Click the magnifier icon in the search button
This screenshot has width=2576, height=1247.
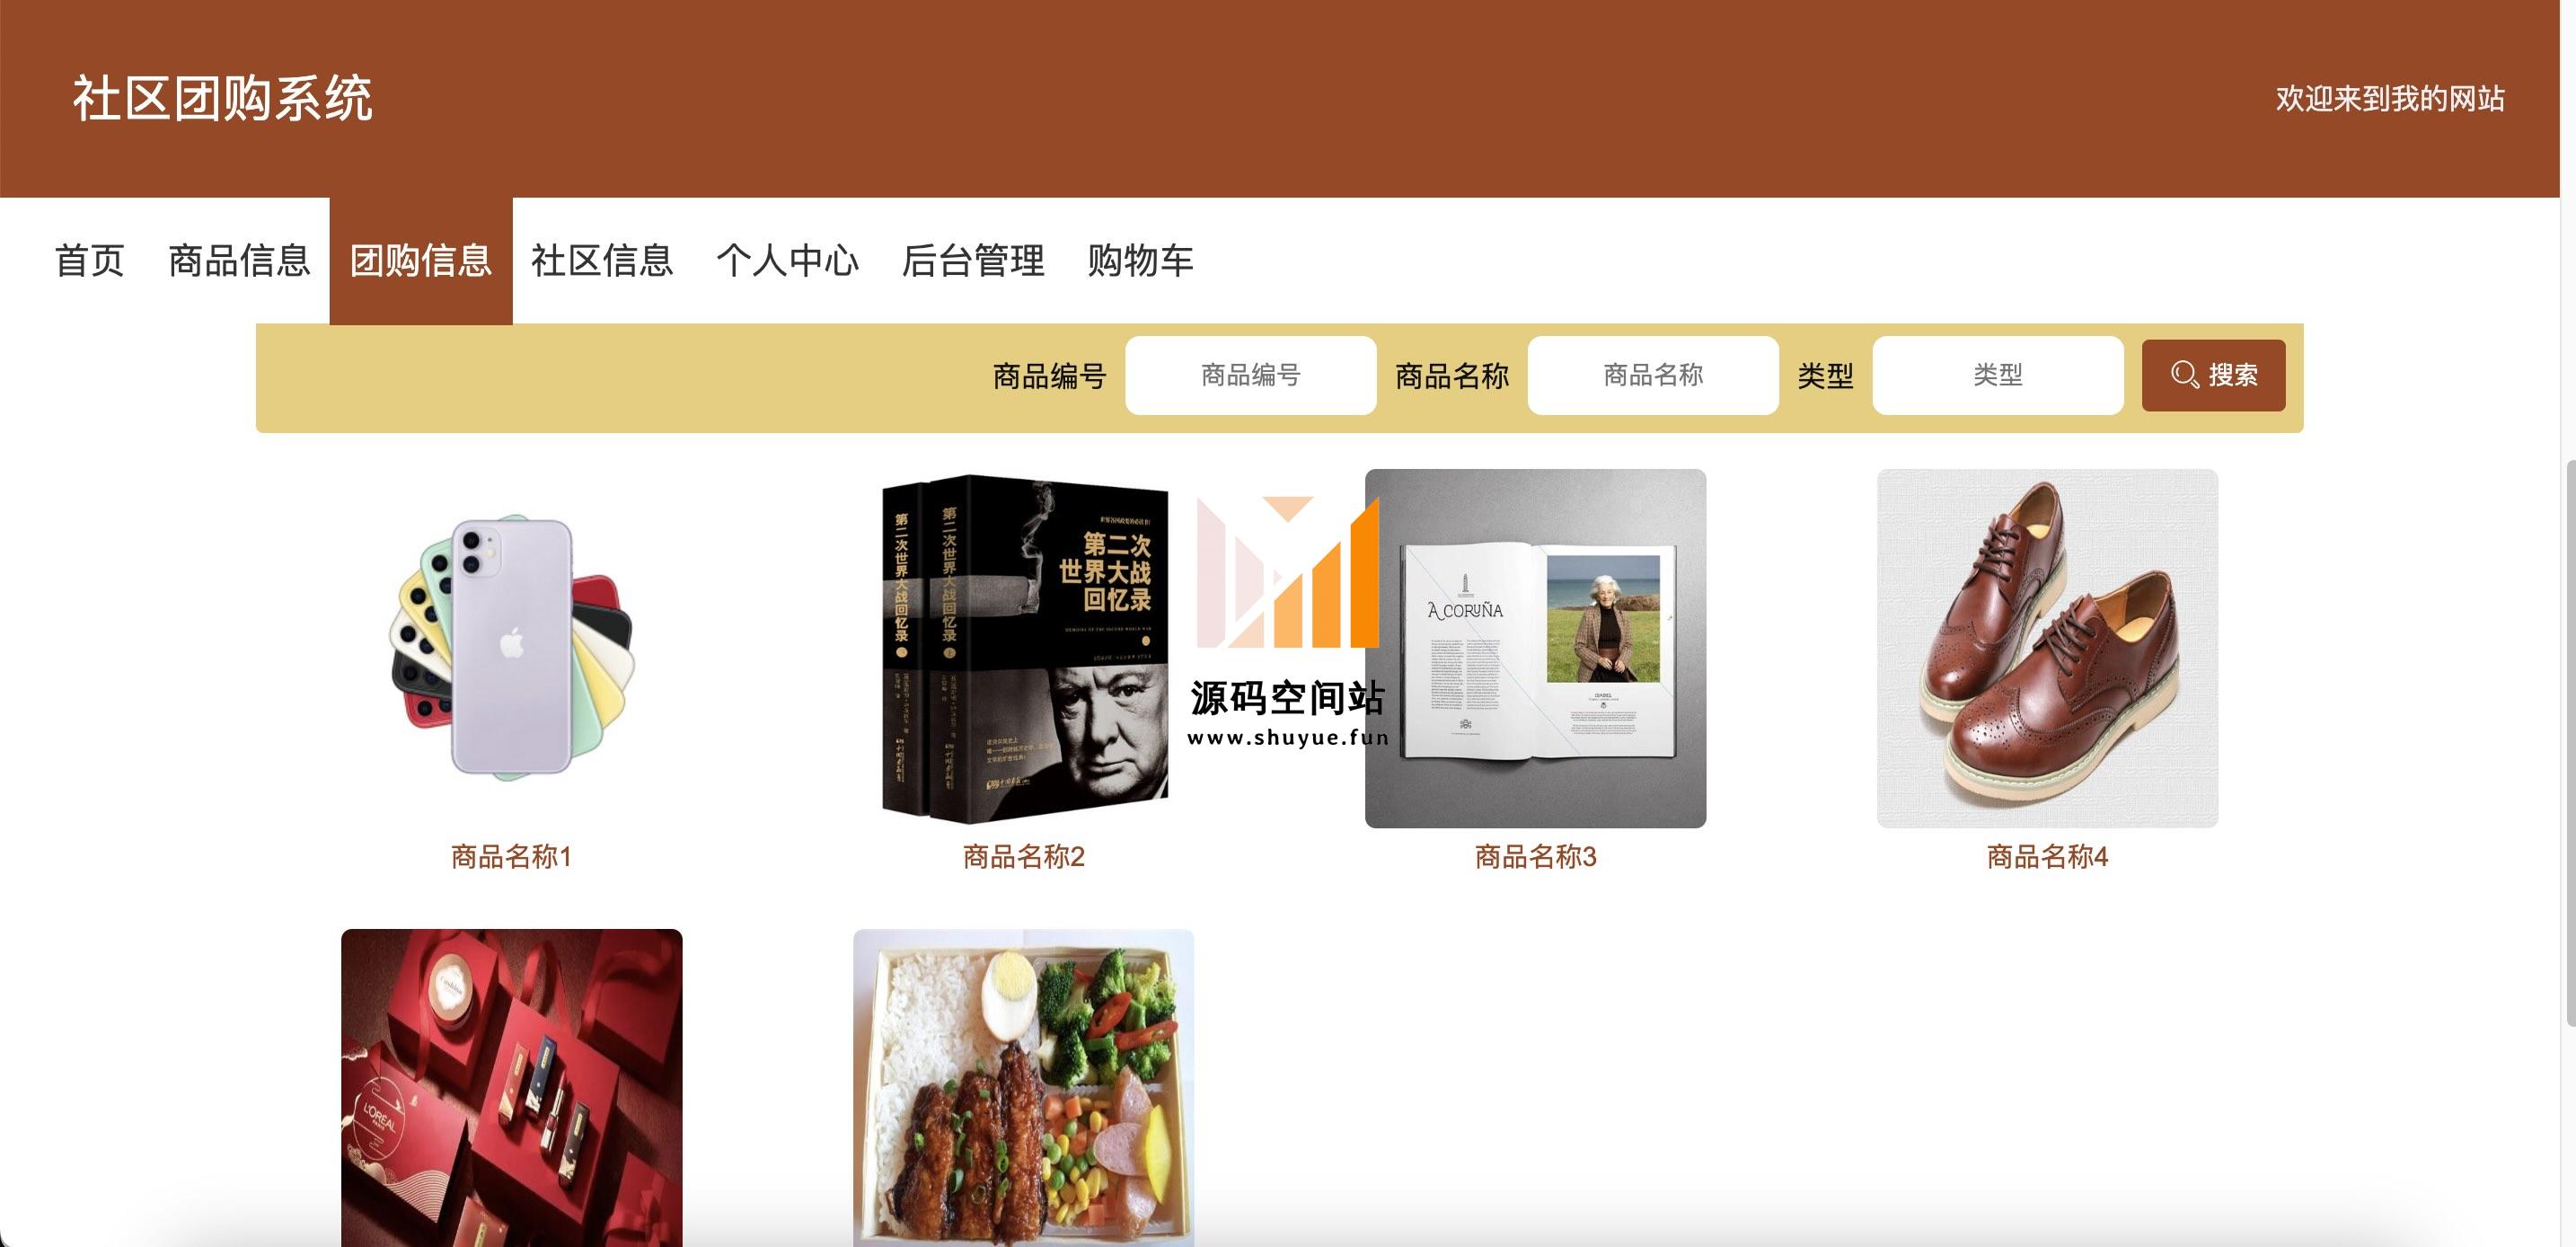coord(2184,375)
